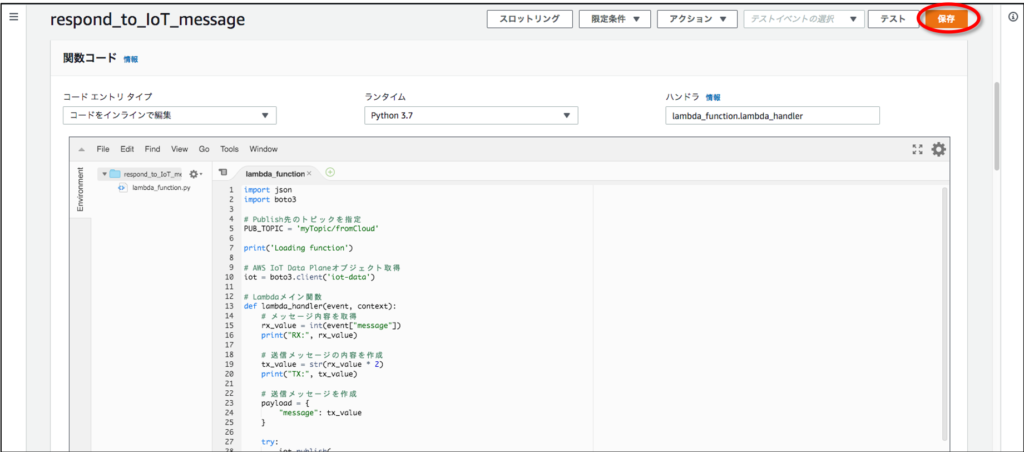The width and height of the screenshot is (1024, 452).
Task: Click the ハンドラ text input field
Action: point(772,116)
